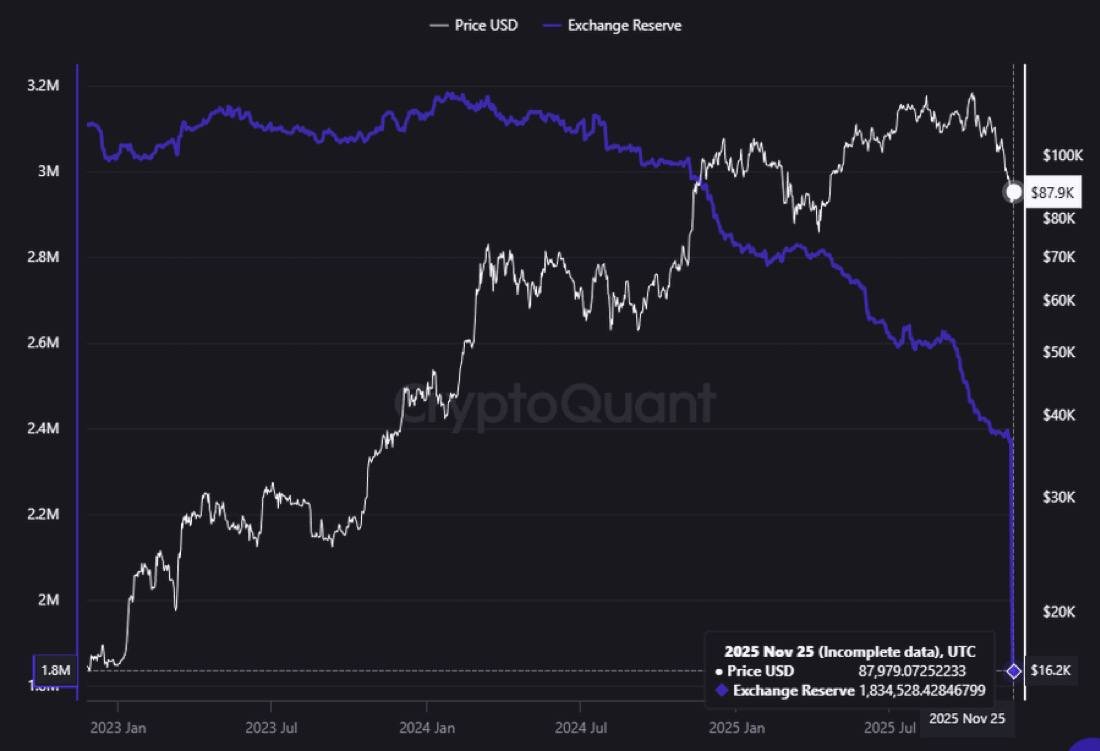Click the purple line swatch in legend
1100x751 pixels.
(552, 25)
